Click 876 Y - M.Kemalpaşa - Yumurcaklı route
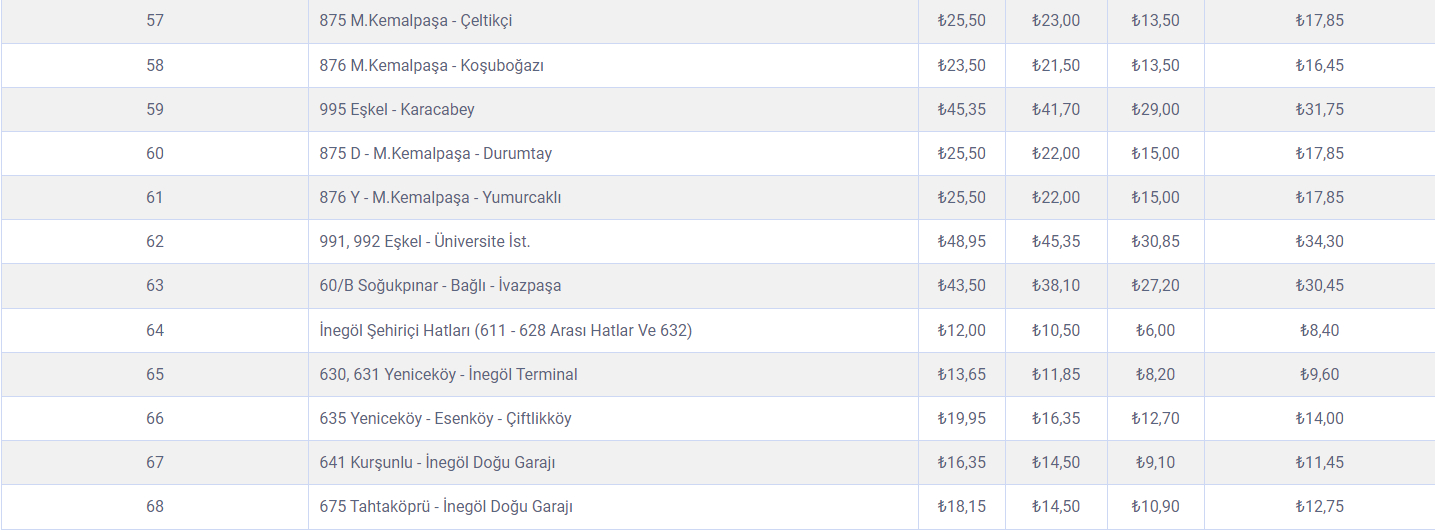The width and height of the screenshot is (1435, 530). (x=440, y=197)
